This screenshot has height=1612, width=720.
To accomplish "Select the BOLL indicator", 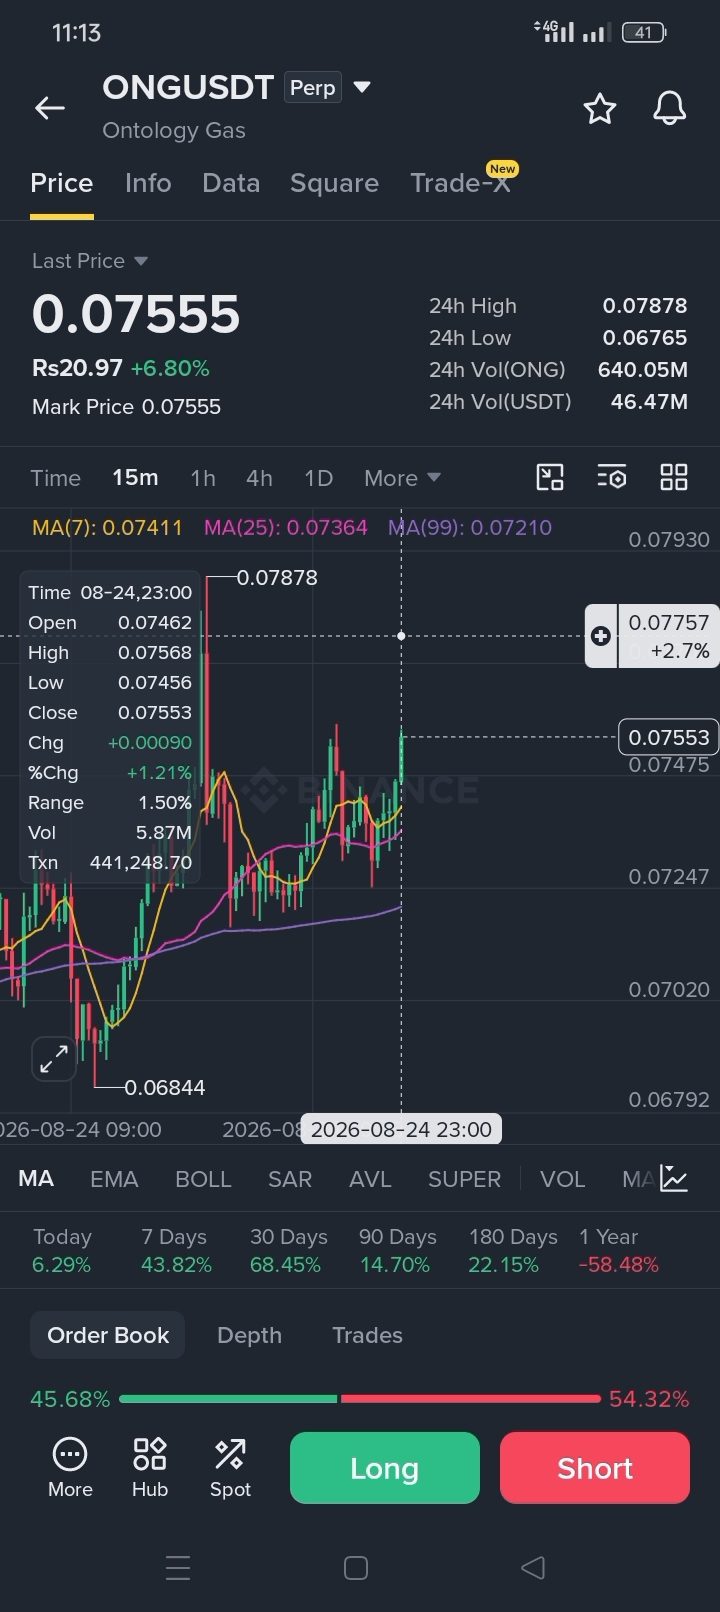I will tap(203, 1179).
